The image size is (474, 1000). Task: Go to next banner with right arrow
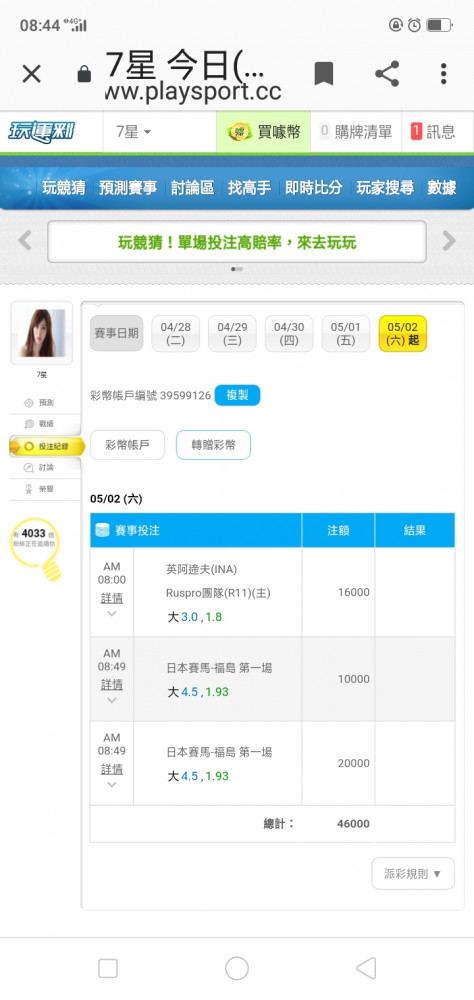tap(449, 240)
